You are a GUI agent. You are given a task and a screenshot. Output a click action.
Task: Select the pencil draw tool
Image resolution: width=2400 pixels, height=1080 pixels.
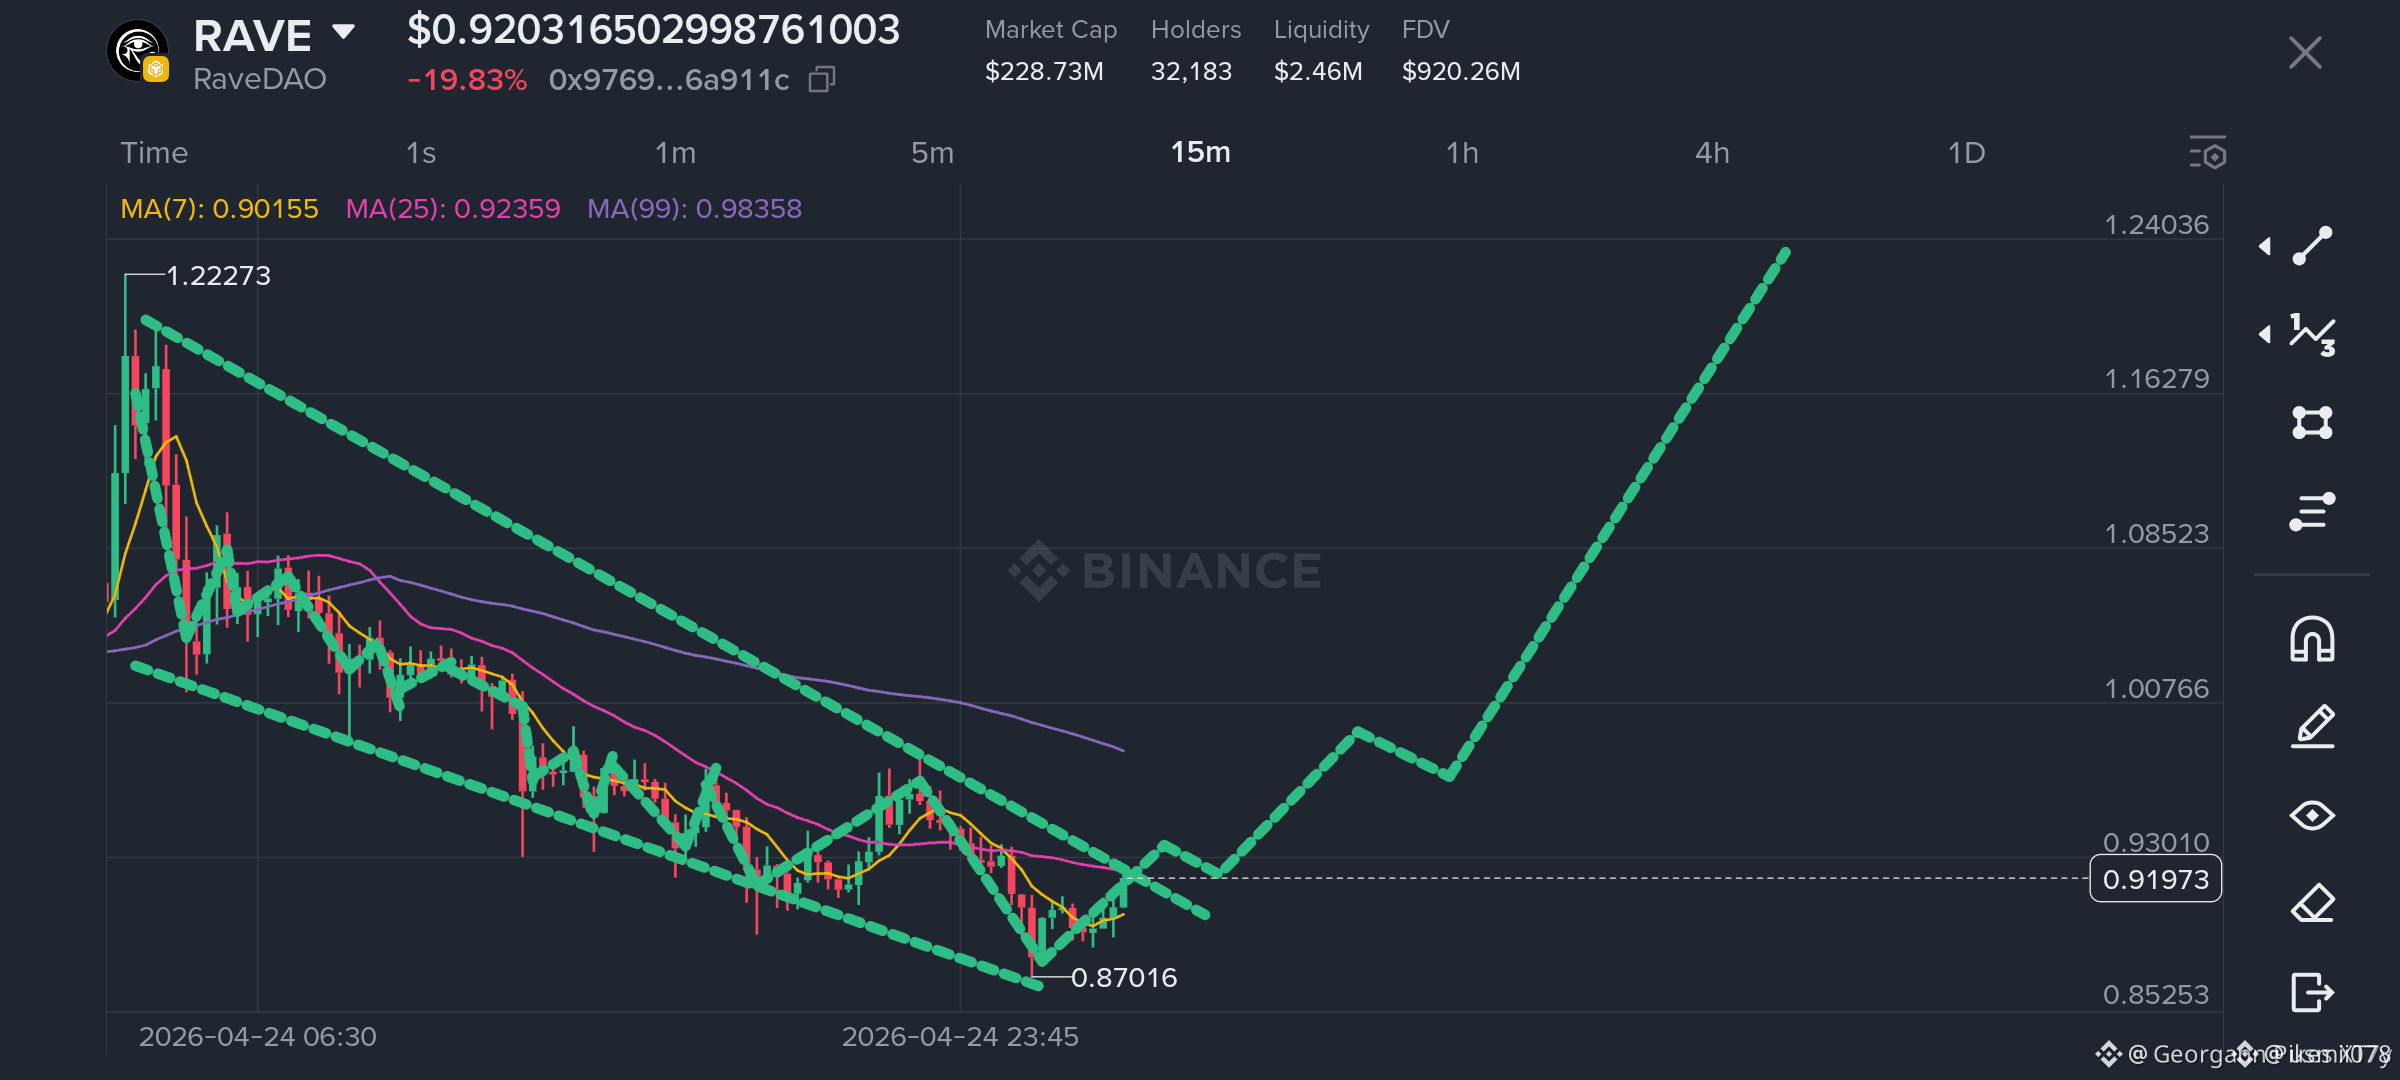point(2312,727)
